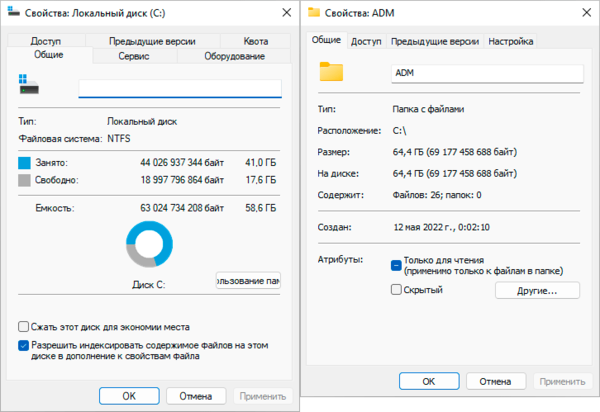Click the drive icon in the Local Disk title bar

point(13,12)
